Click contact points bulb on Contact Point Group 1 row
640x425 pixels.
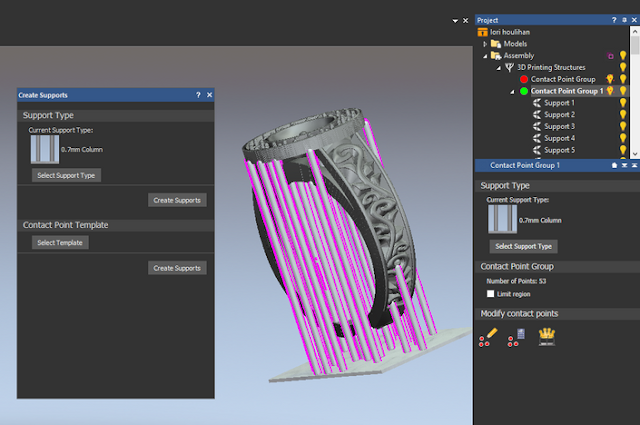coord(610,91)
